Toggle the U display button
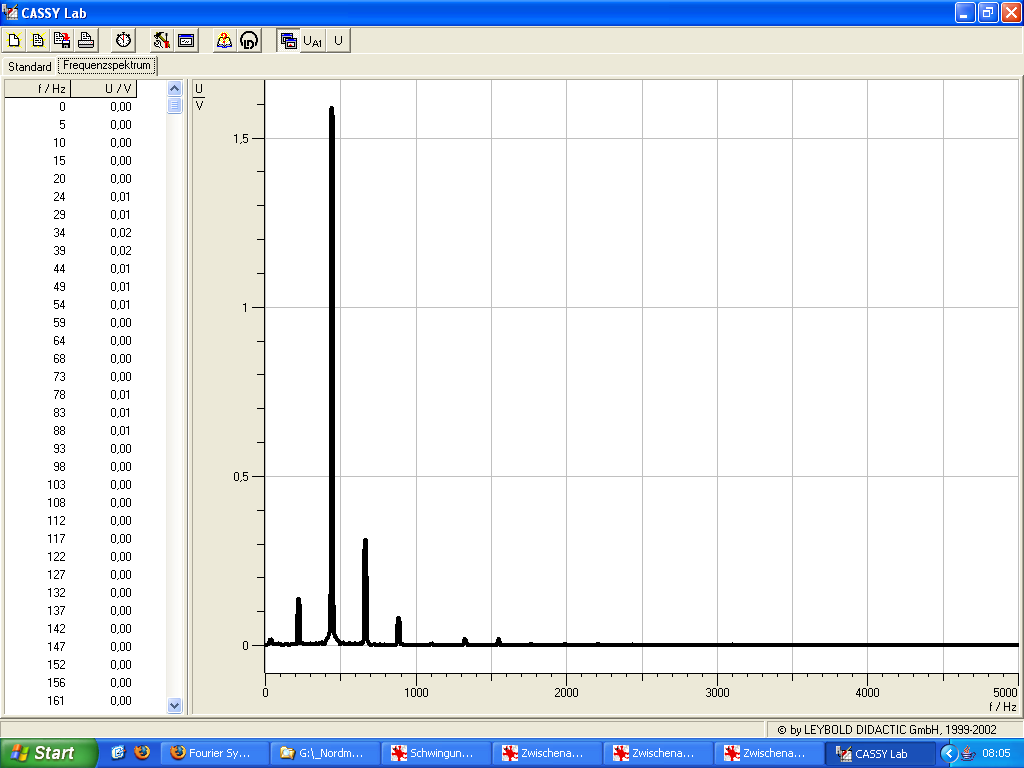The width and height of the screenshot is (1024, 768). [338, 41]
